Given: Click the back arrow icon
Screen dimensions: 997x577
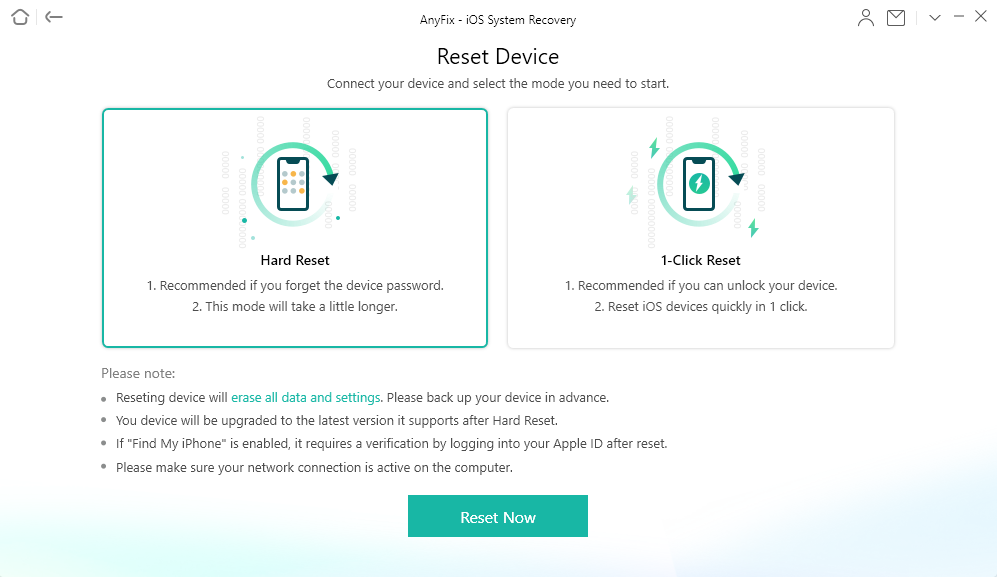Looking at the screenshot, I should click(54, 17).
